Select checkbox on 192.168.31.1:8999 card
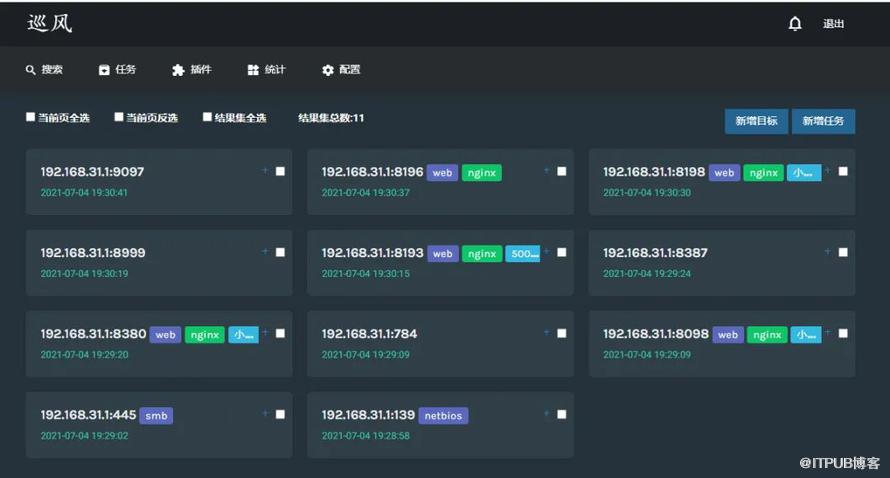 coord(280,253)
